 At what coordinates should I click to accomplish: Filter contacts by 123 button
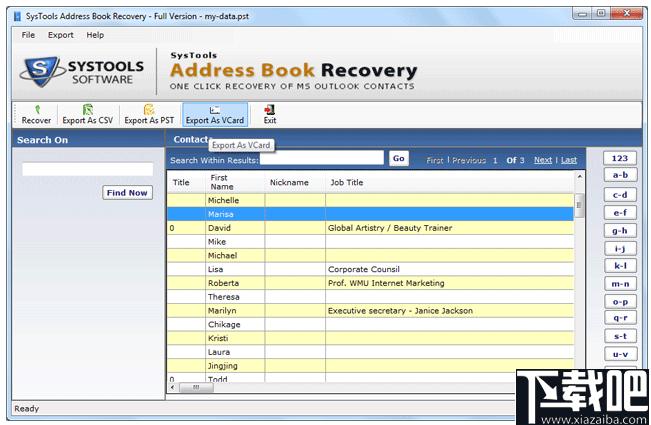620,158
